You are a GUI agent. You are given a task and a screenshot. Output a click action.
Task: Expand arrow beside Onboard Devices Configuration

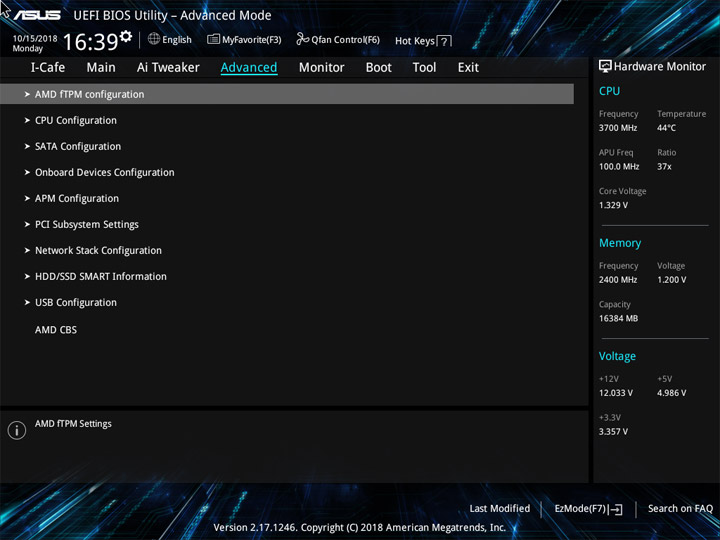pos(27,172)
